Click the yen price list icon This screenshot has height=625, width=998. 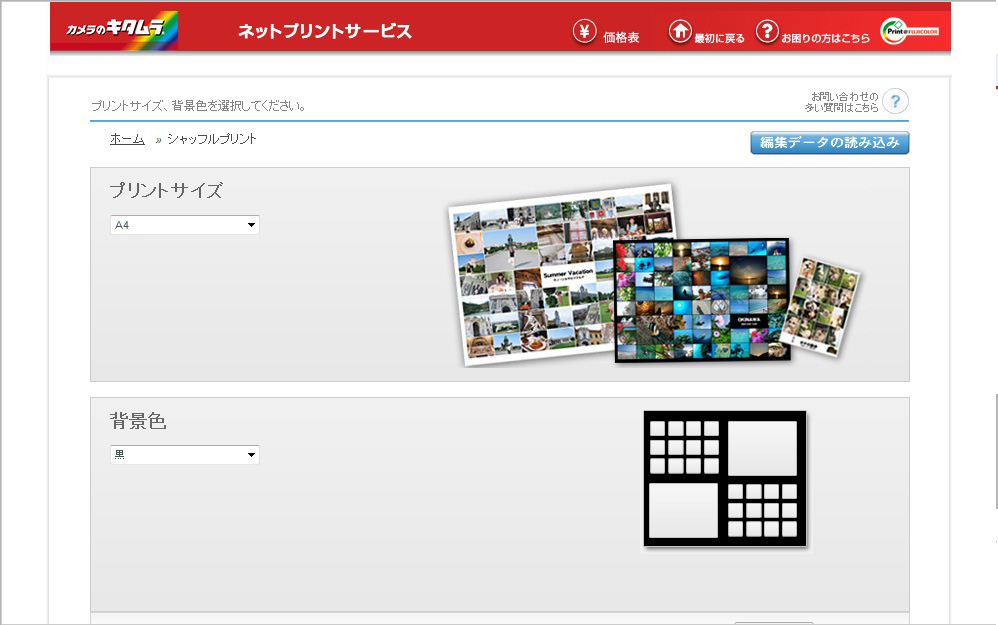pyautogui.click(x=585, y=32)
